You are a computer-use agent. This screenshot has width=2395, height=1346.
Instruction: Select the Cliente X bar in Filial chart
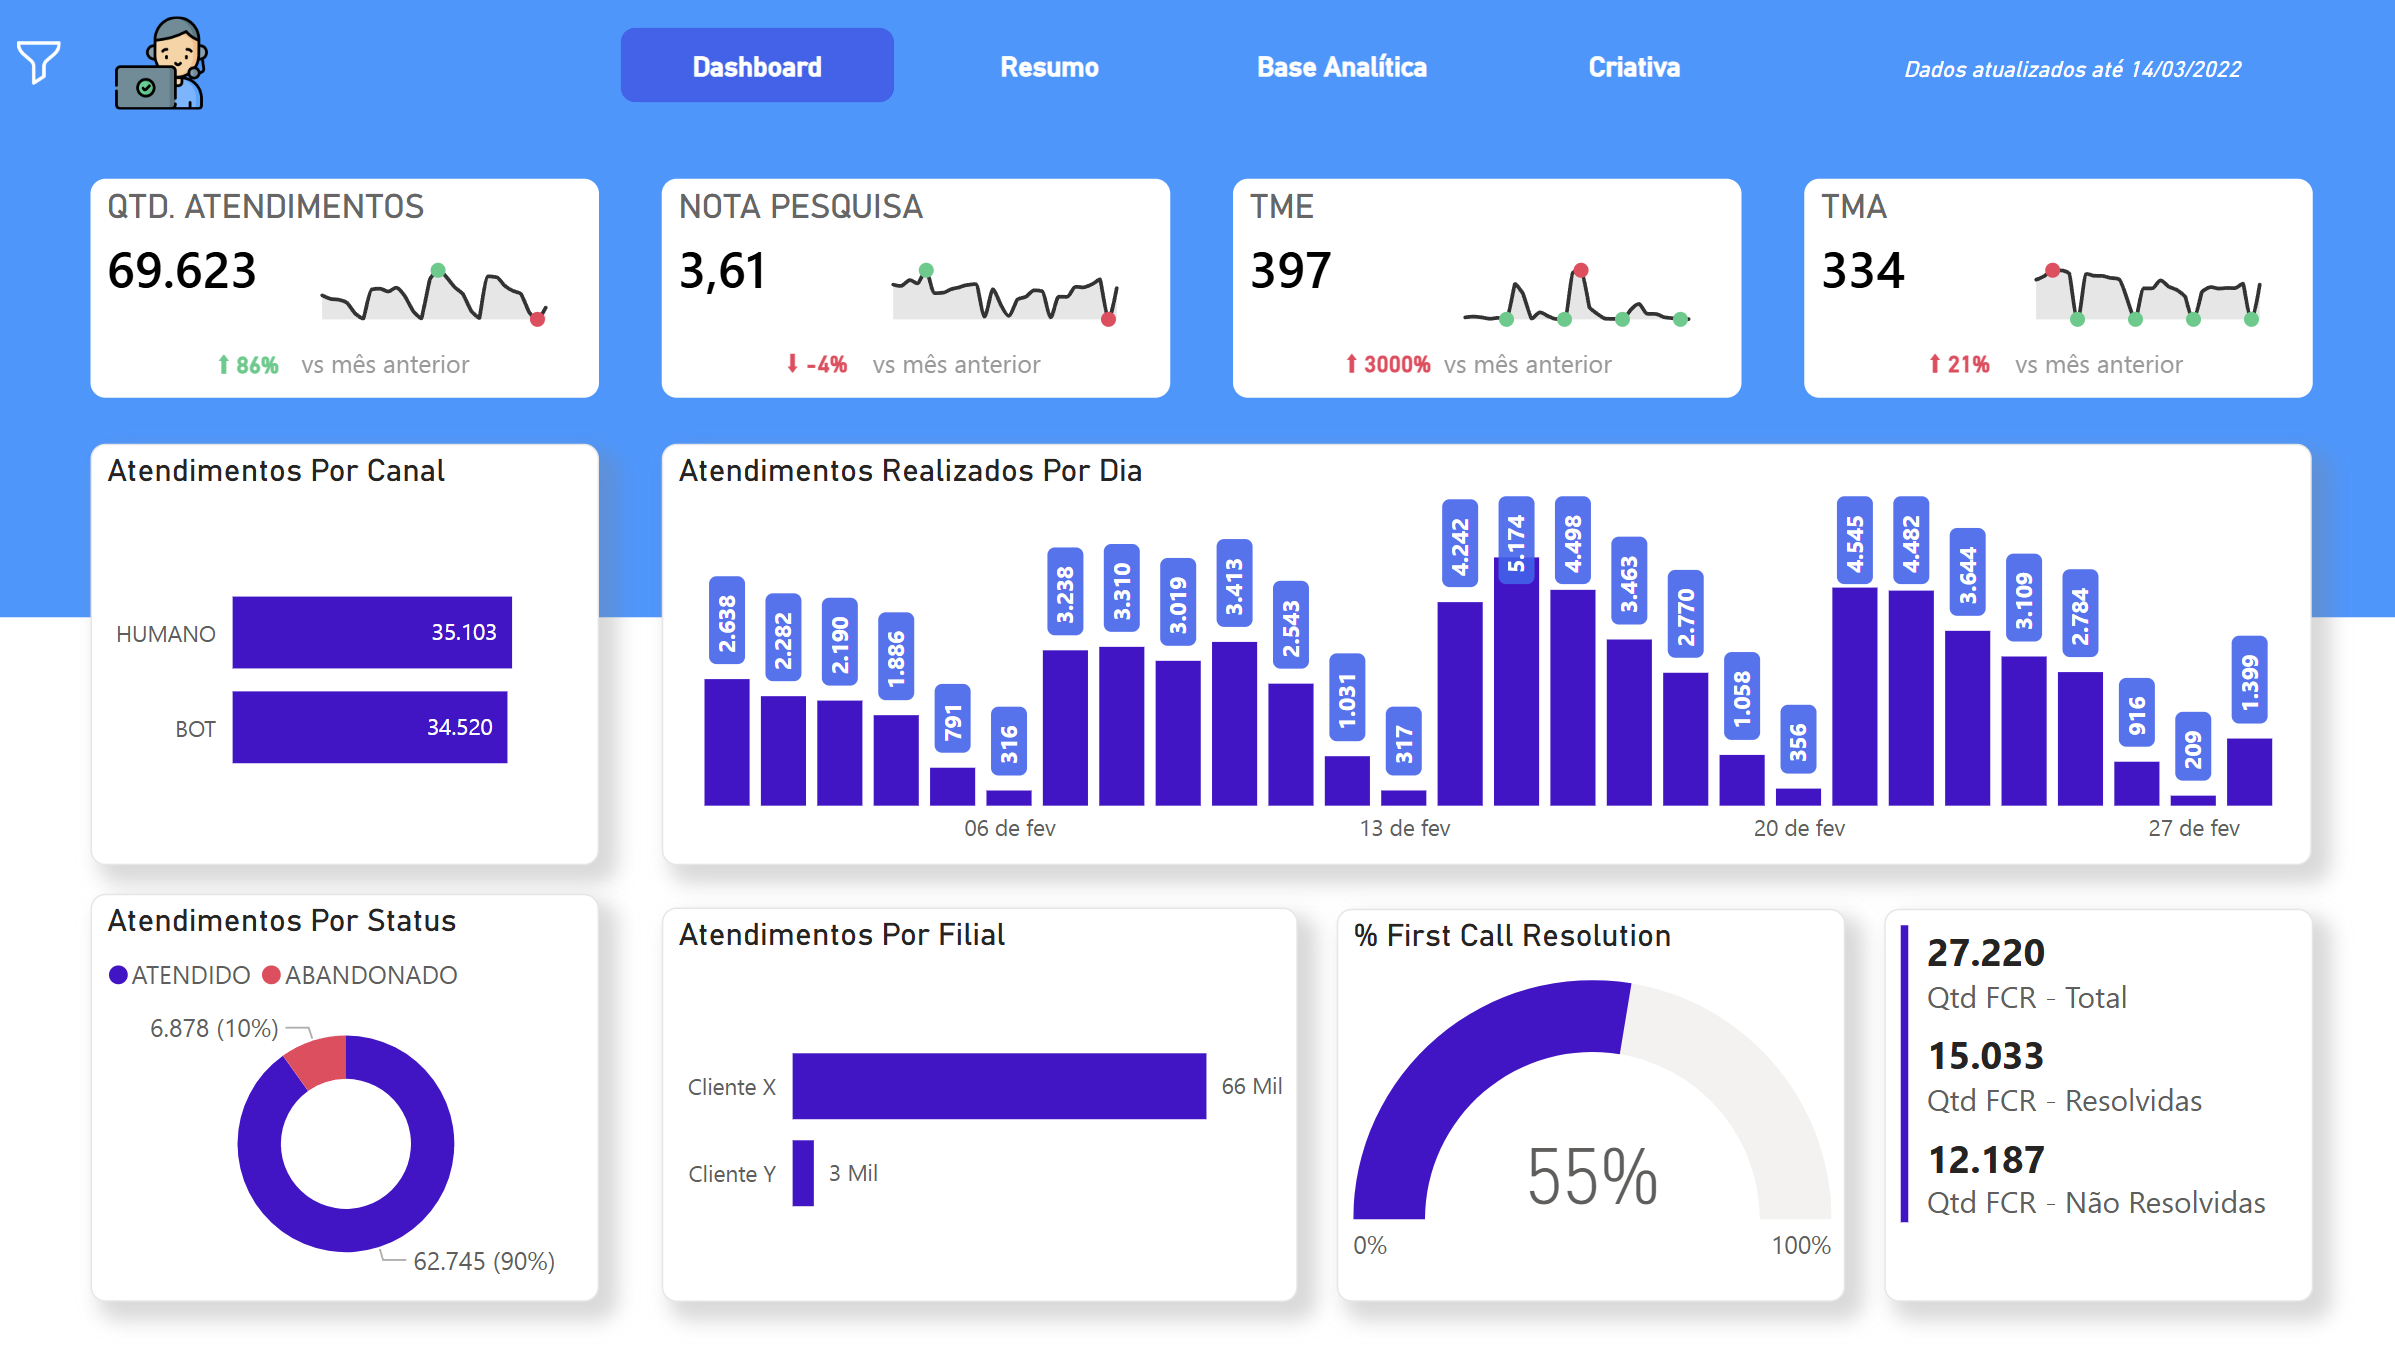pyautogui.click(x=998, y=1086)
